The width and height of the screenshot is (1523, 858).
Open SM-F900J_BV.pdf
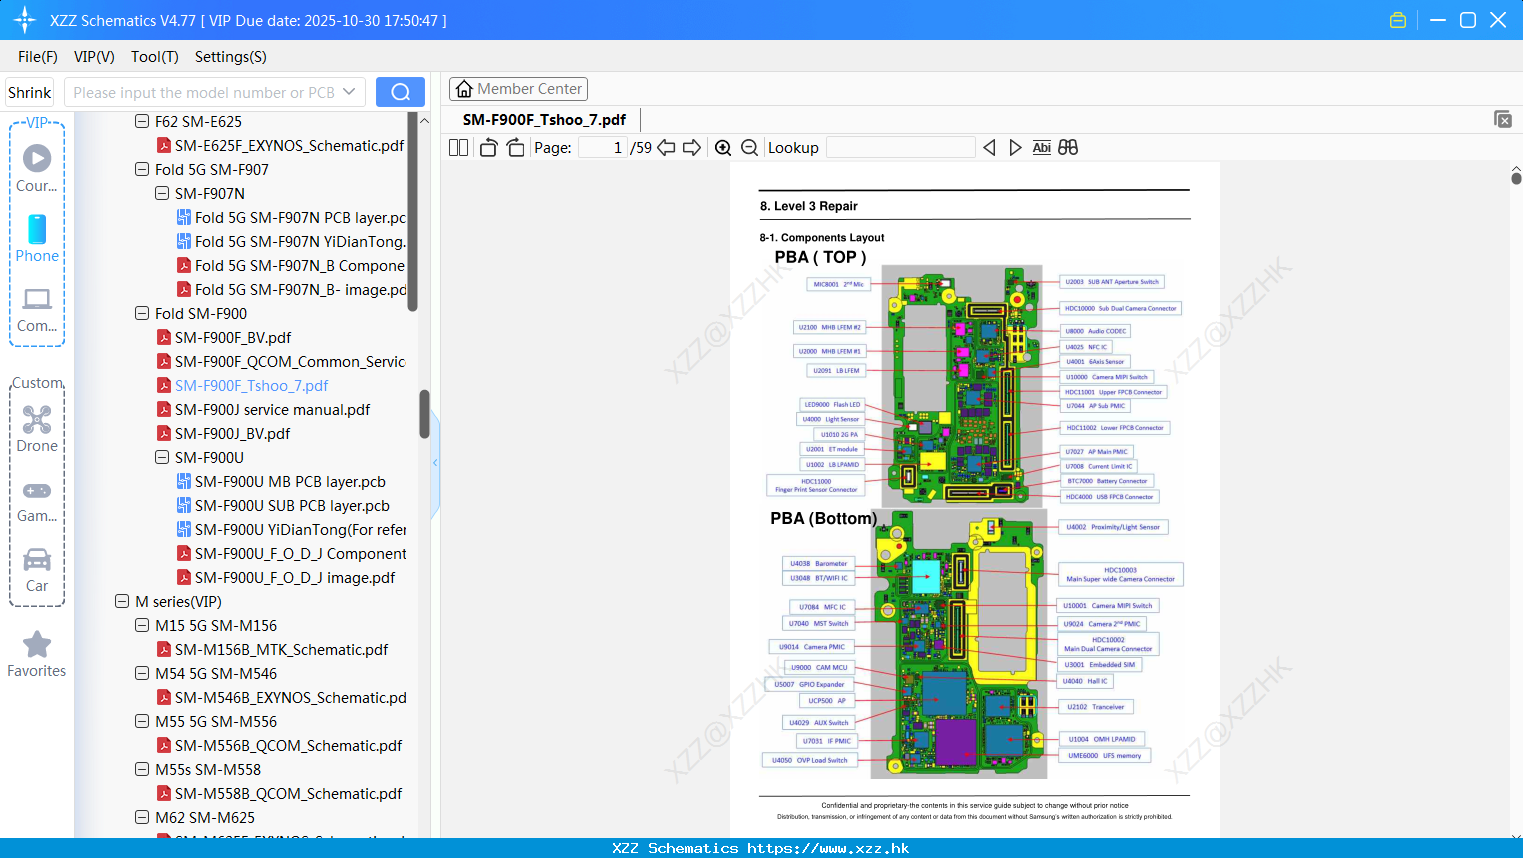[x=223, y=433]
